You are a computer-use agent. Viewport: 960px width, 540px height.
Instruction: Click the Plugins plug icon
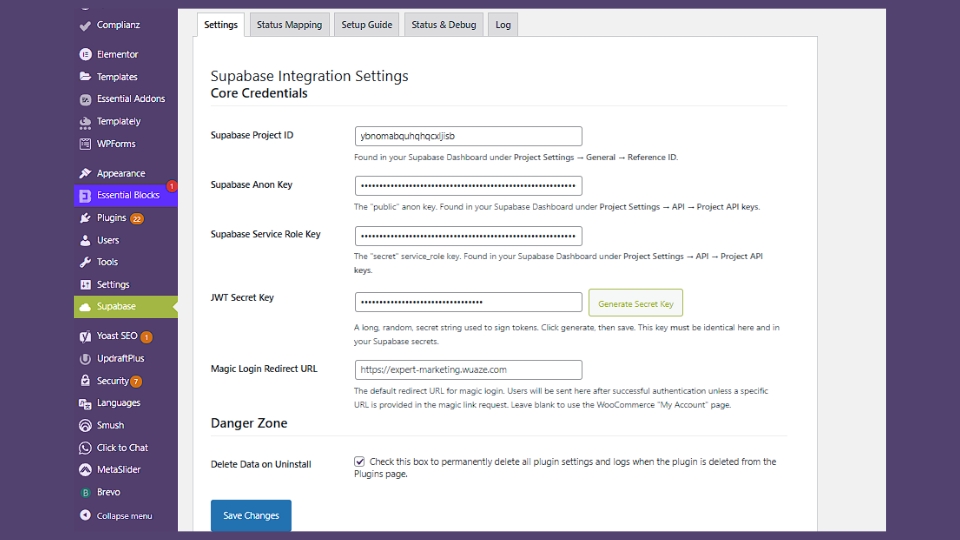pyautogui.click(x=85, y=218)
